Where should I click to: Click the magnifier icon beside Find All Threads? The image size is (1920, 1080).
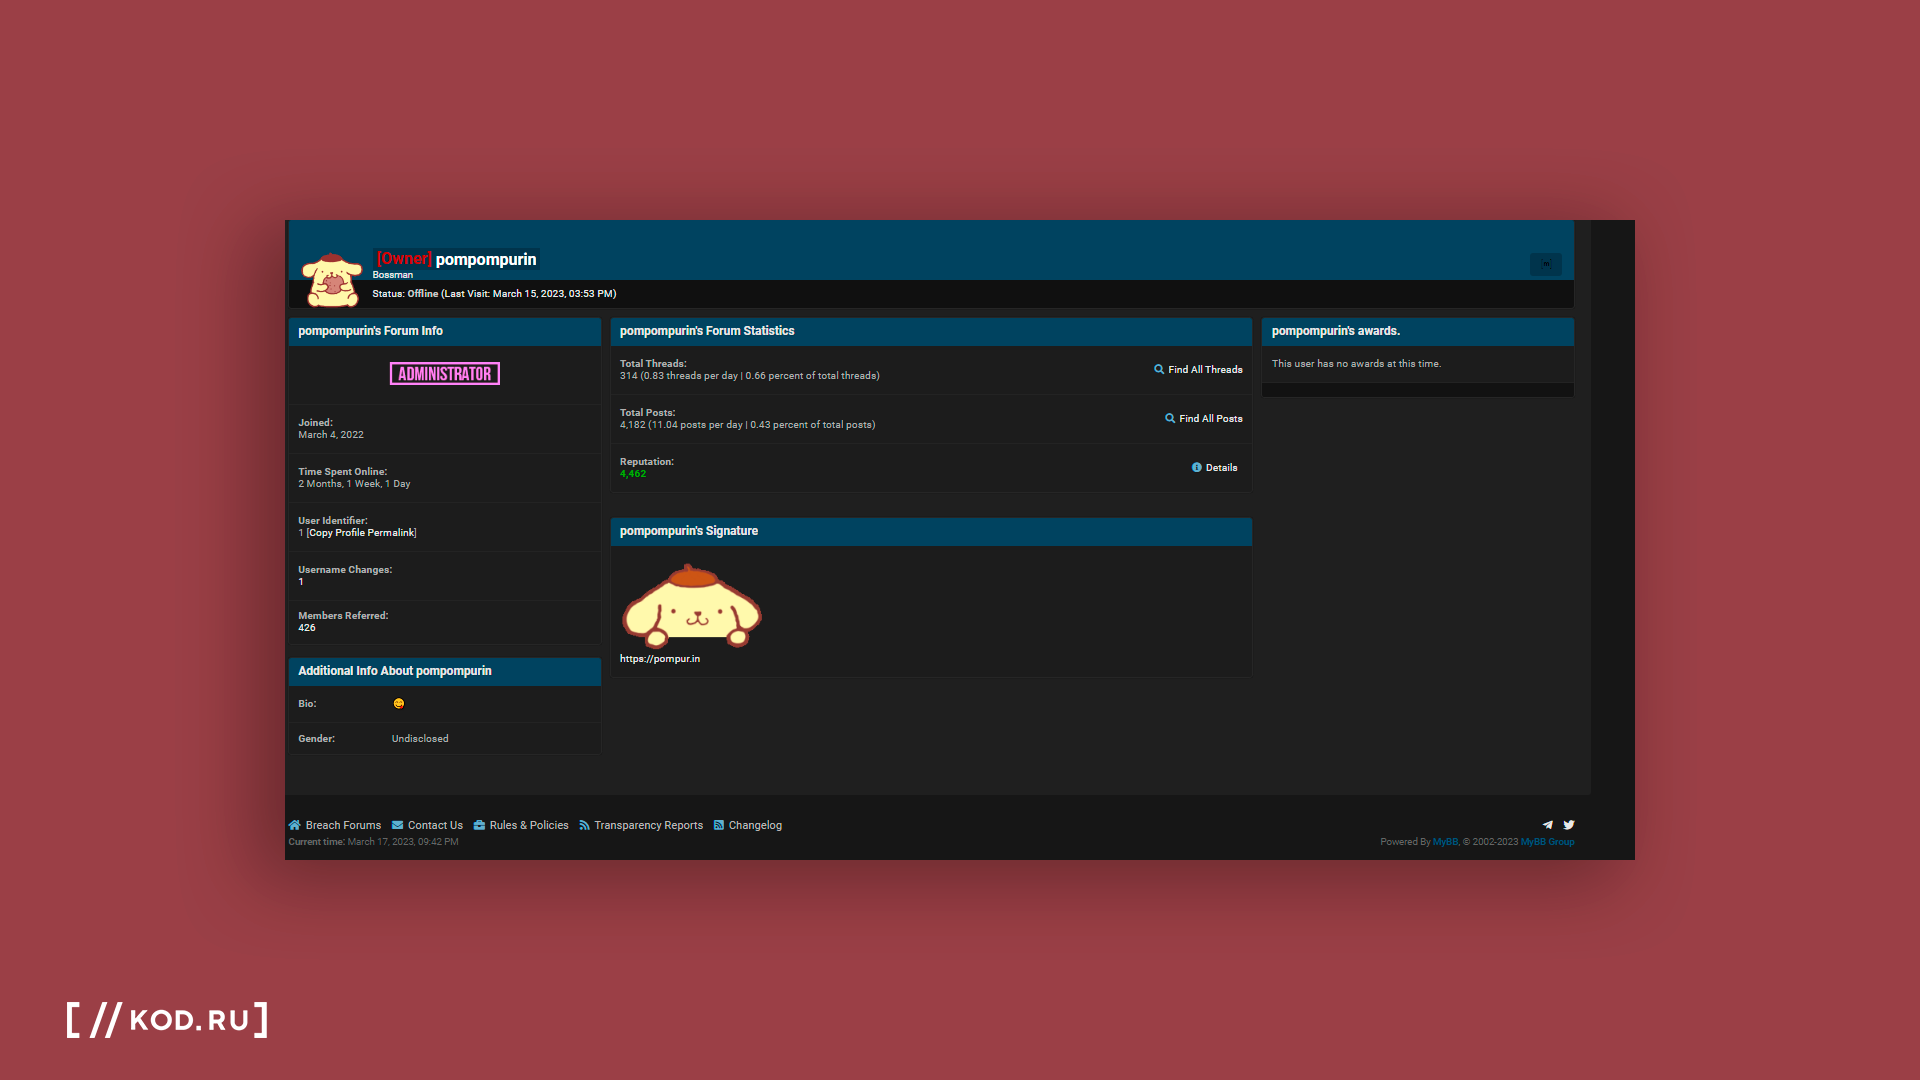1159,369
